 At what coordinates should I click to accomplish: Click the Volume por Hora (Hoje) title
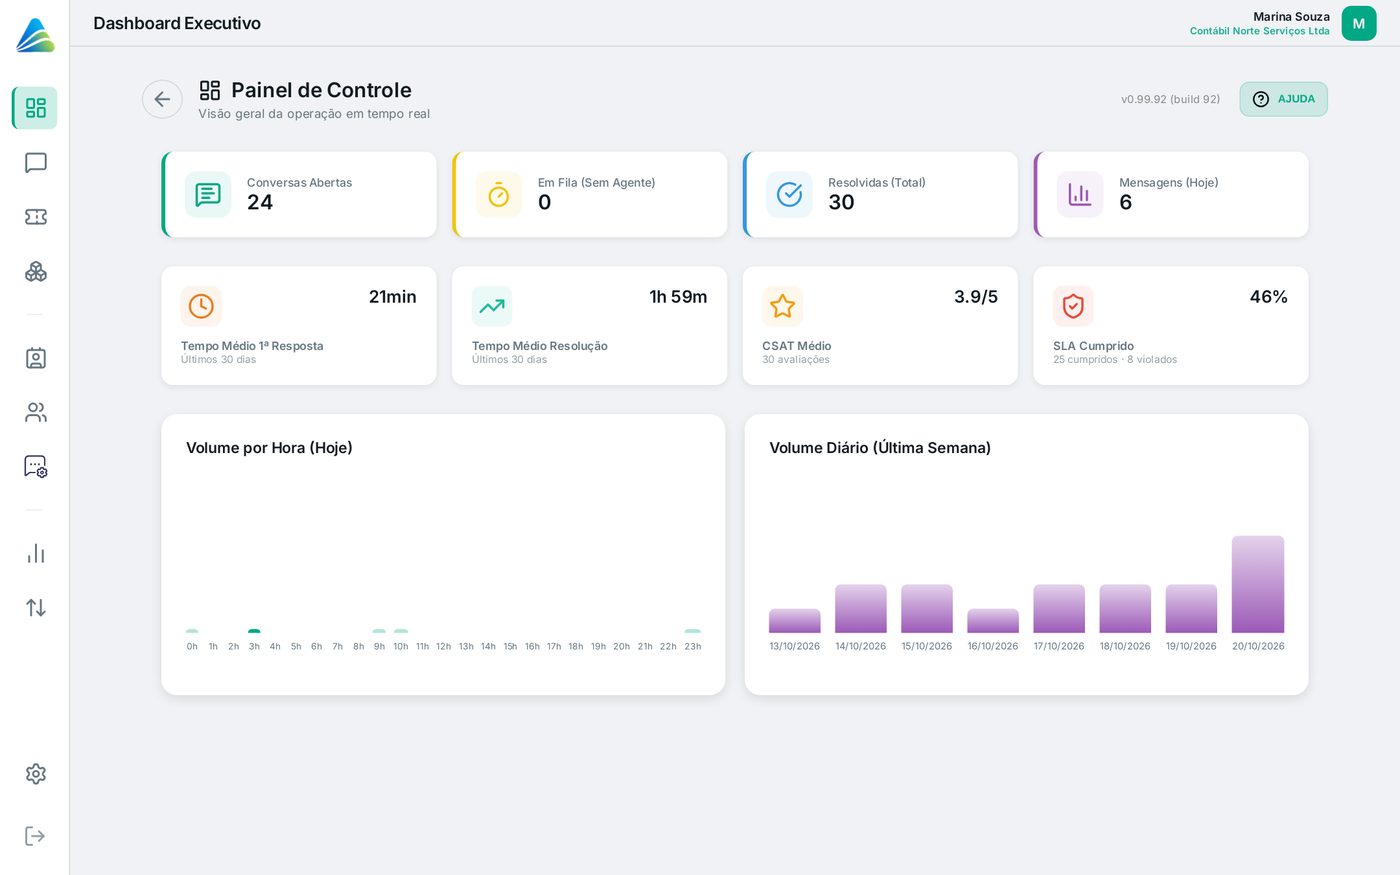[x=269, y=448]
